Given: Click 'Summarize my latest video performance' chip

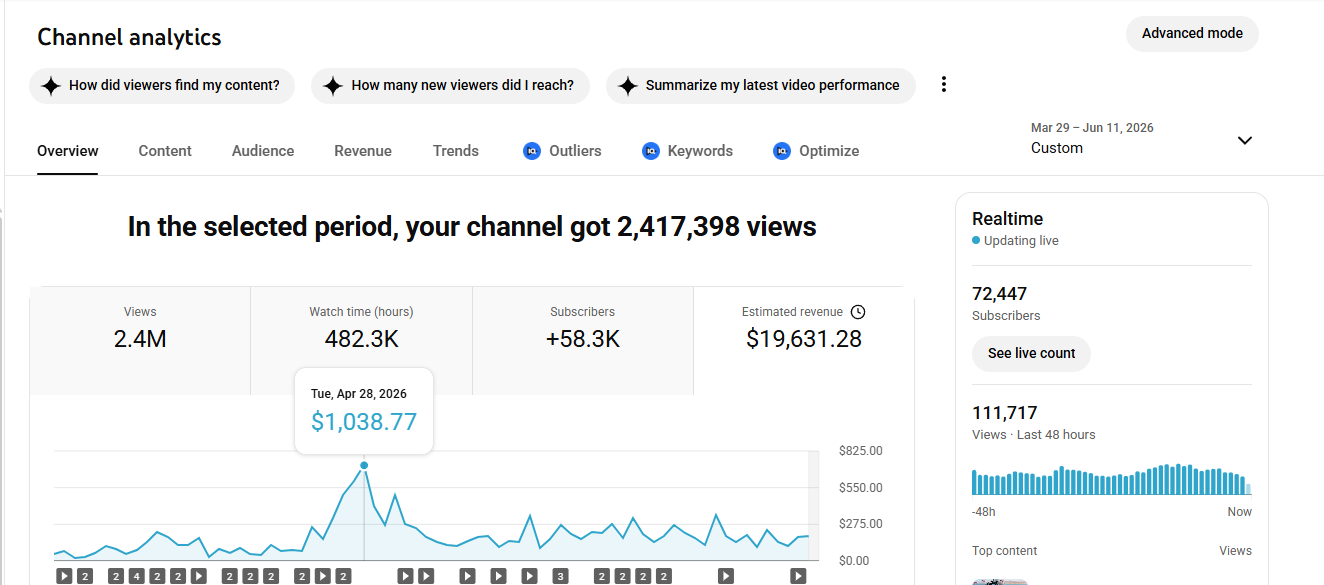Looking at the screenshot, I should pyautogui.click(x=760, y=86).
